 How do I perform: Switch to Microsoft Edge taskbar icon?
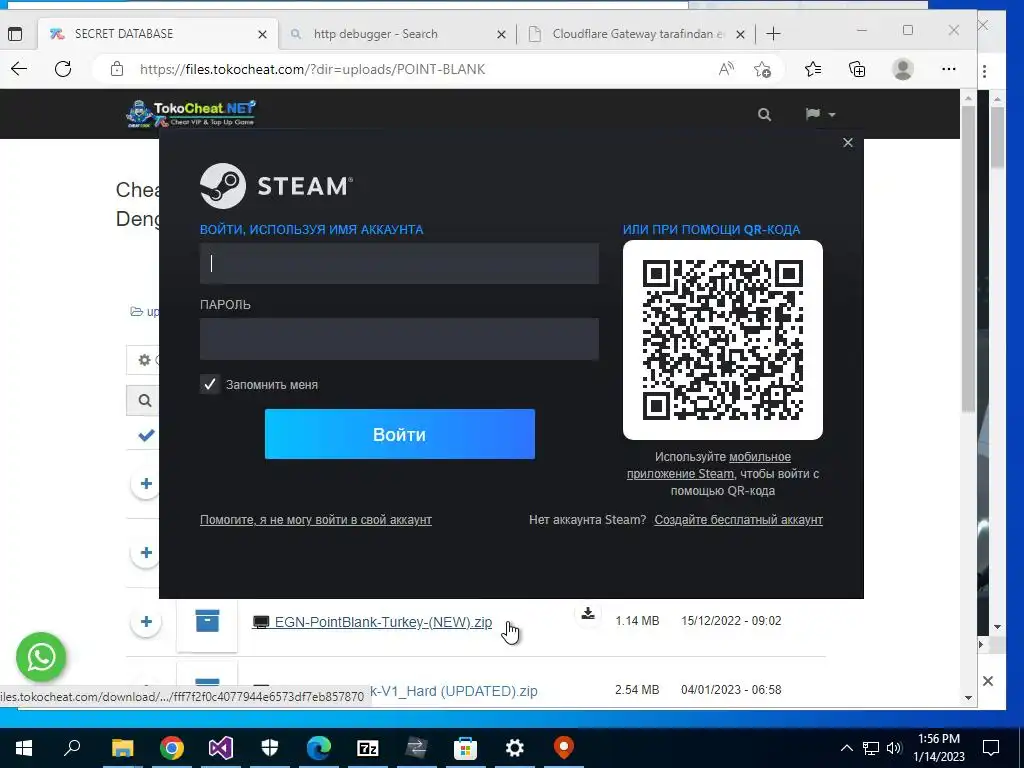(x=319, y=748)
